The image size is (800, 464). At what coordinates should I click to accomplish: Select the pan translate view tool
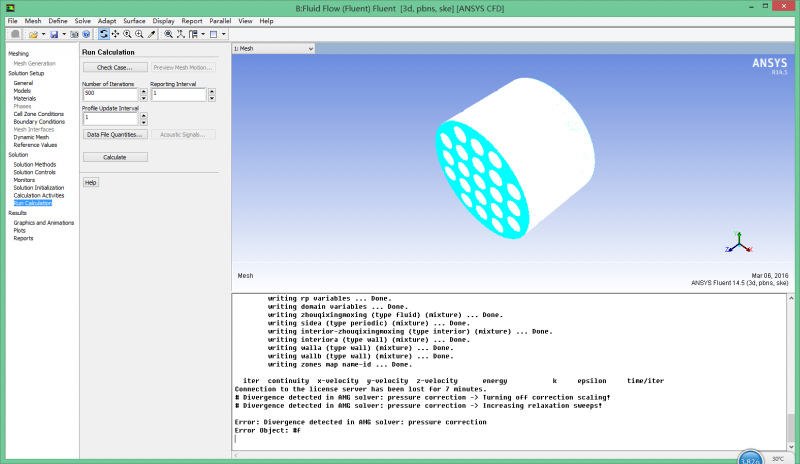(115, 34)
